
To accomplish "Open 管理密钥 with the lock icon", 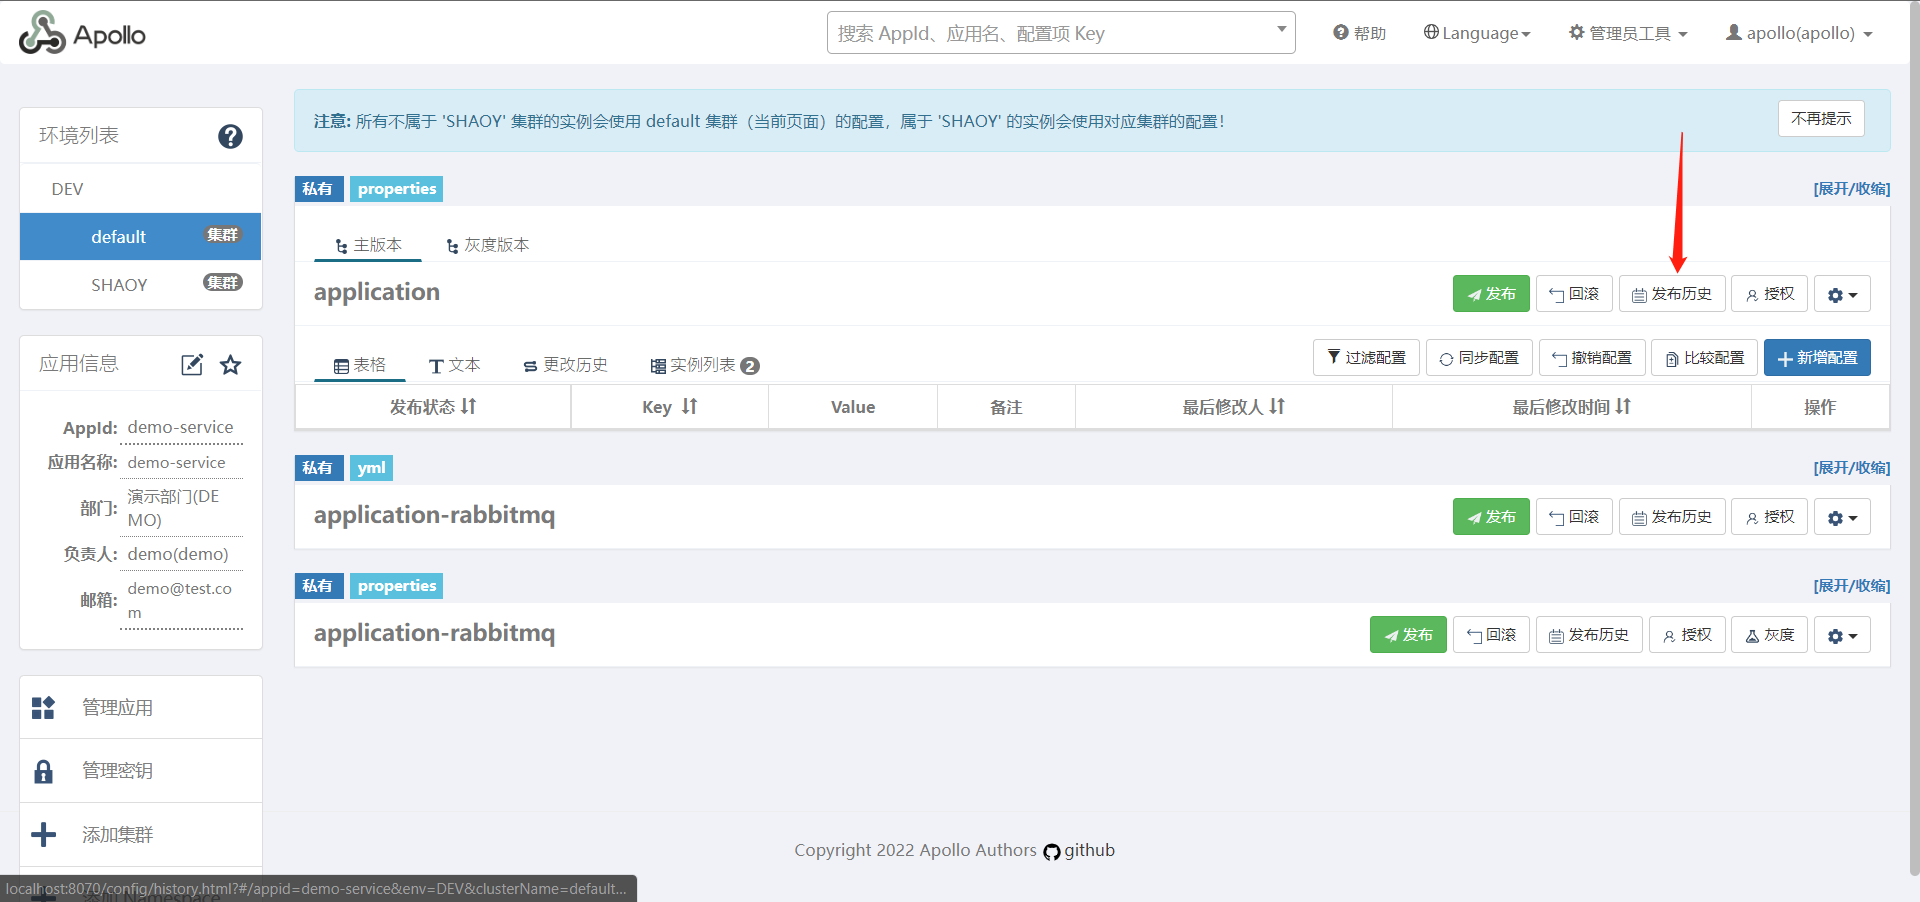I will (x=117, y=771).
